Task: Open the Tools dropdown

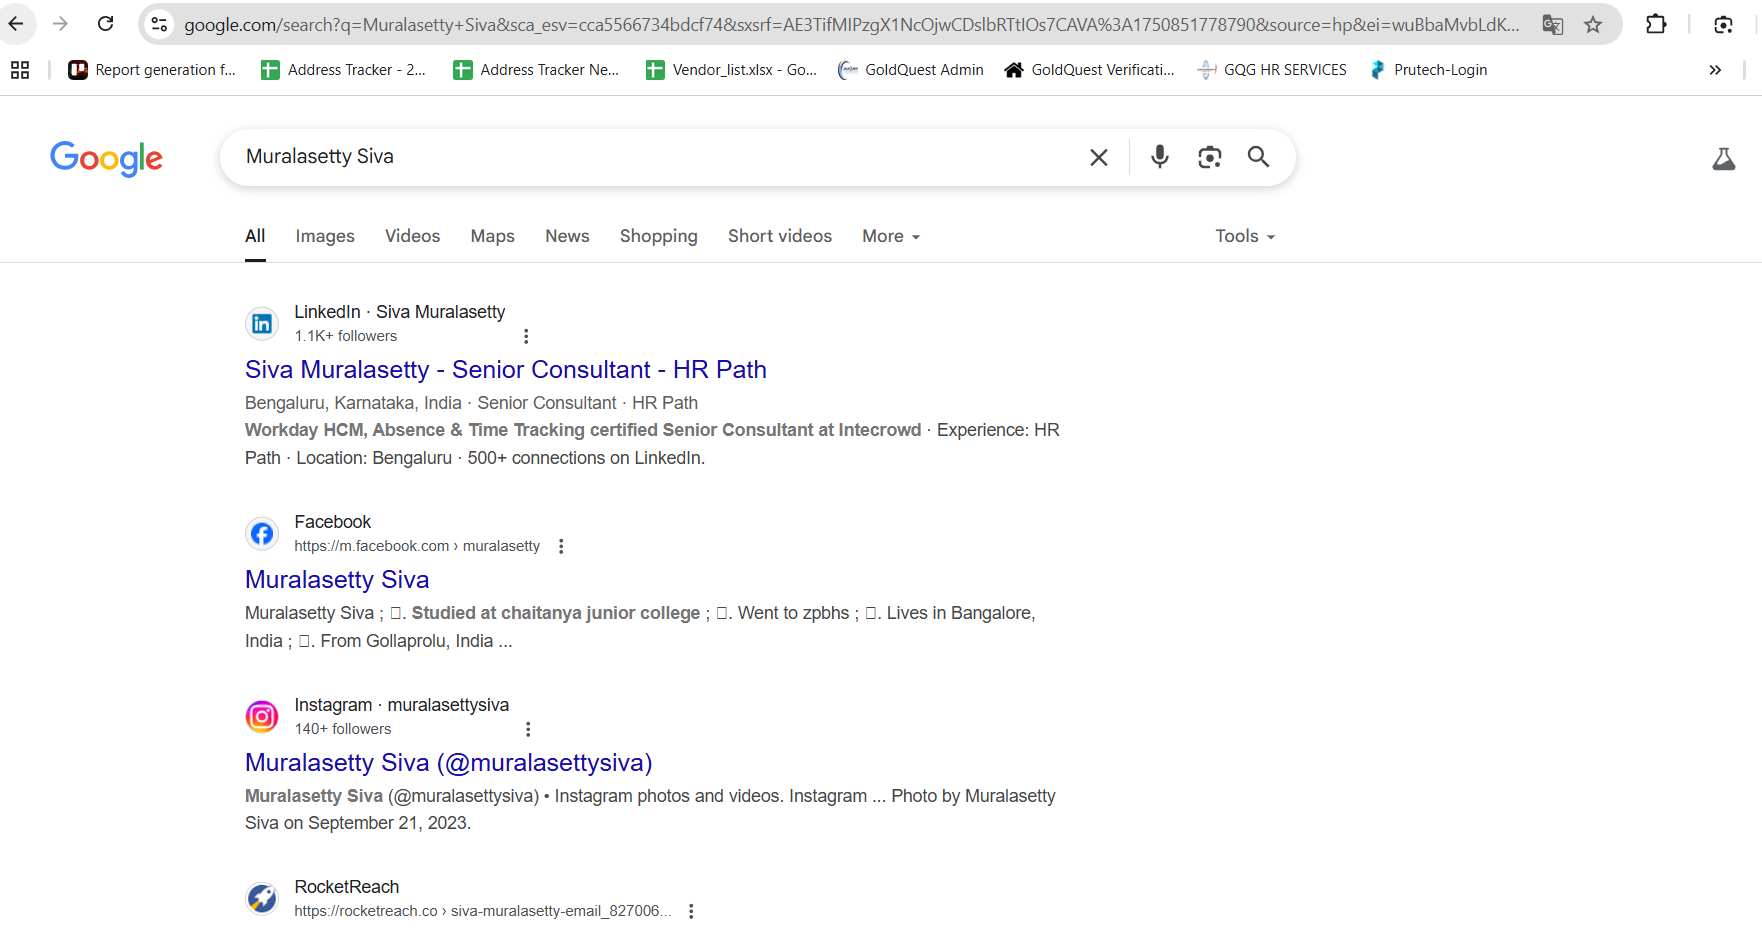Action: [1244, 236]
